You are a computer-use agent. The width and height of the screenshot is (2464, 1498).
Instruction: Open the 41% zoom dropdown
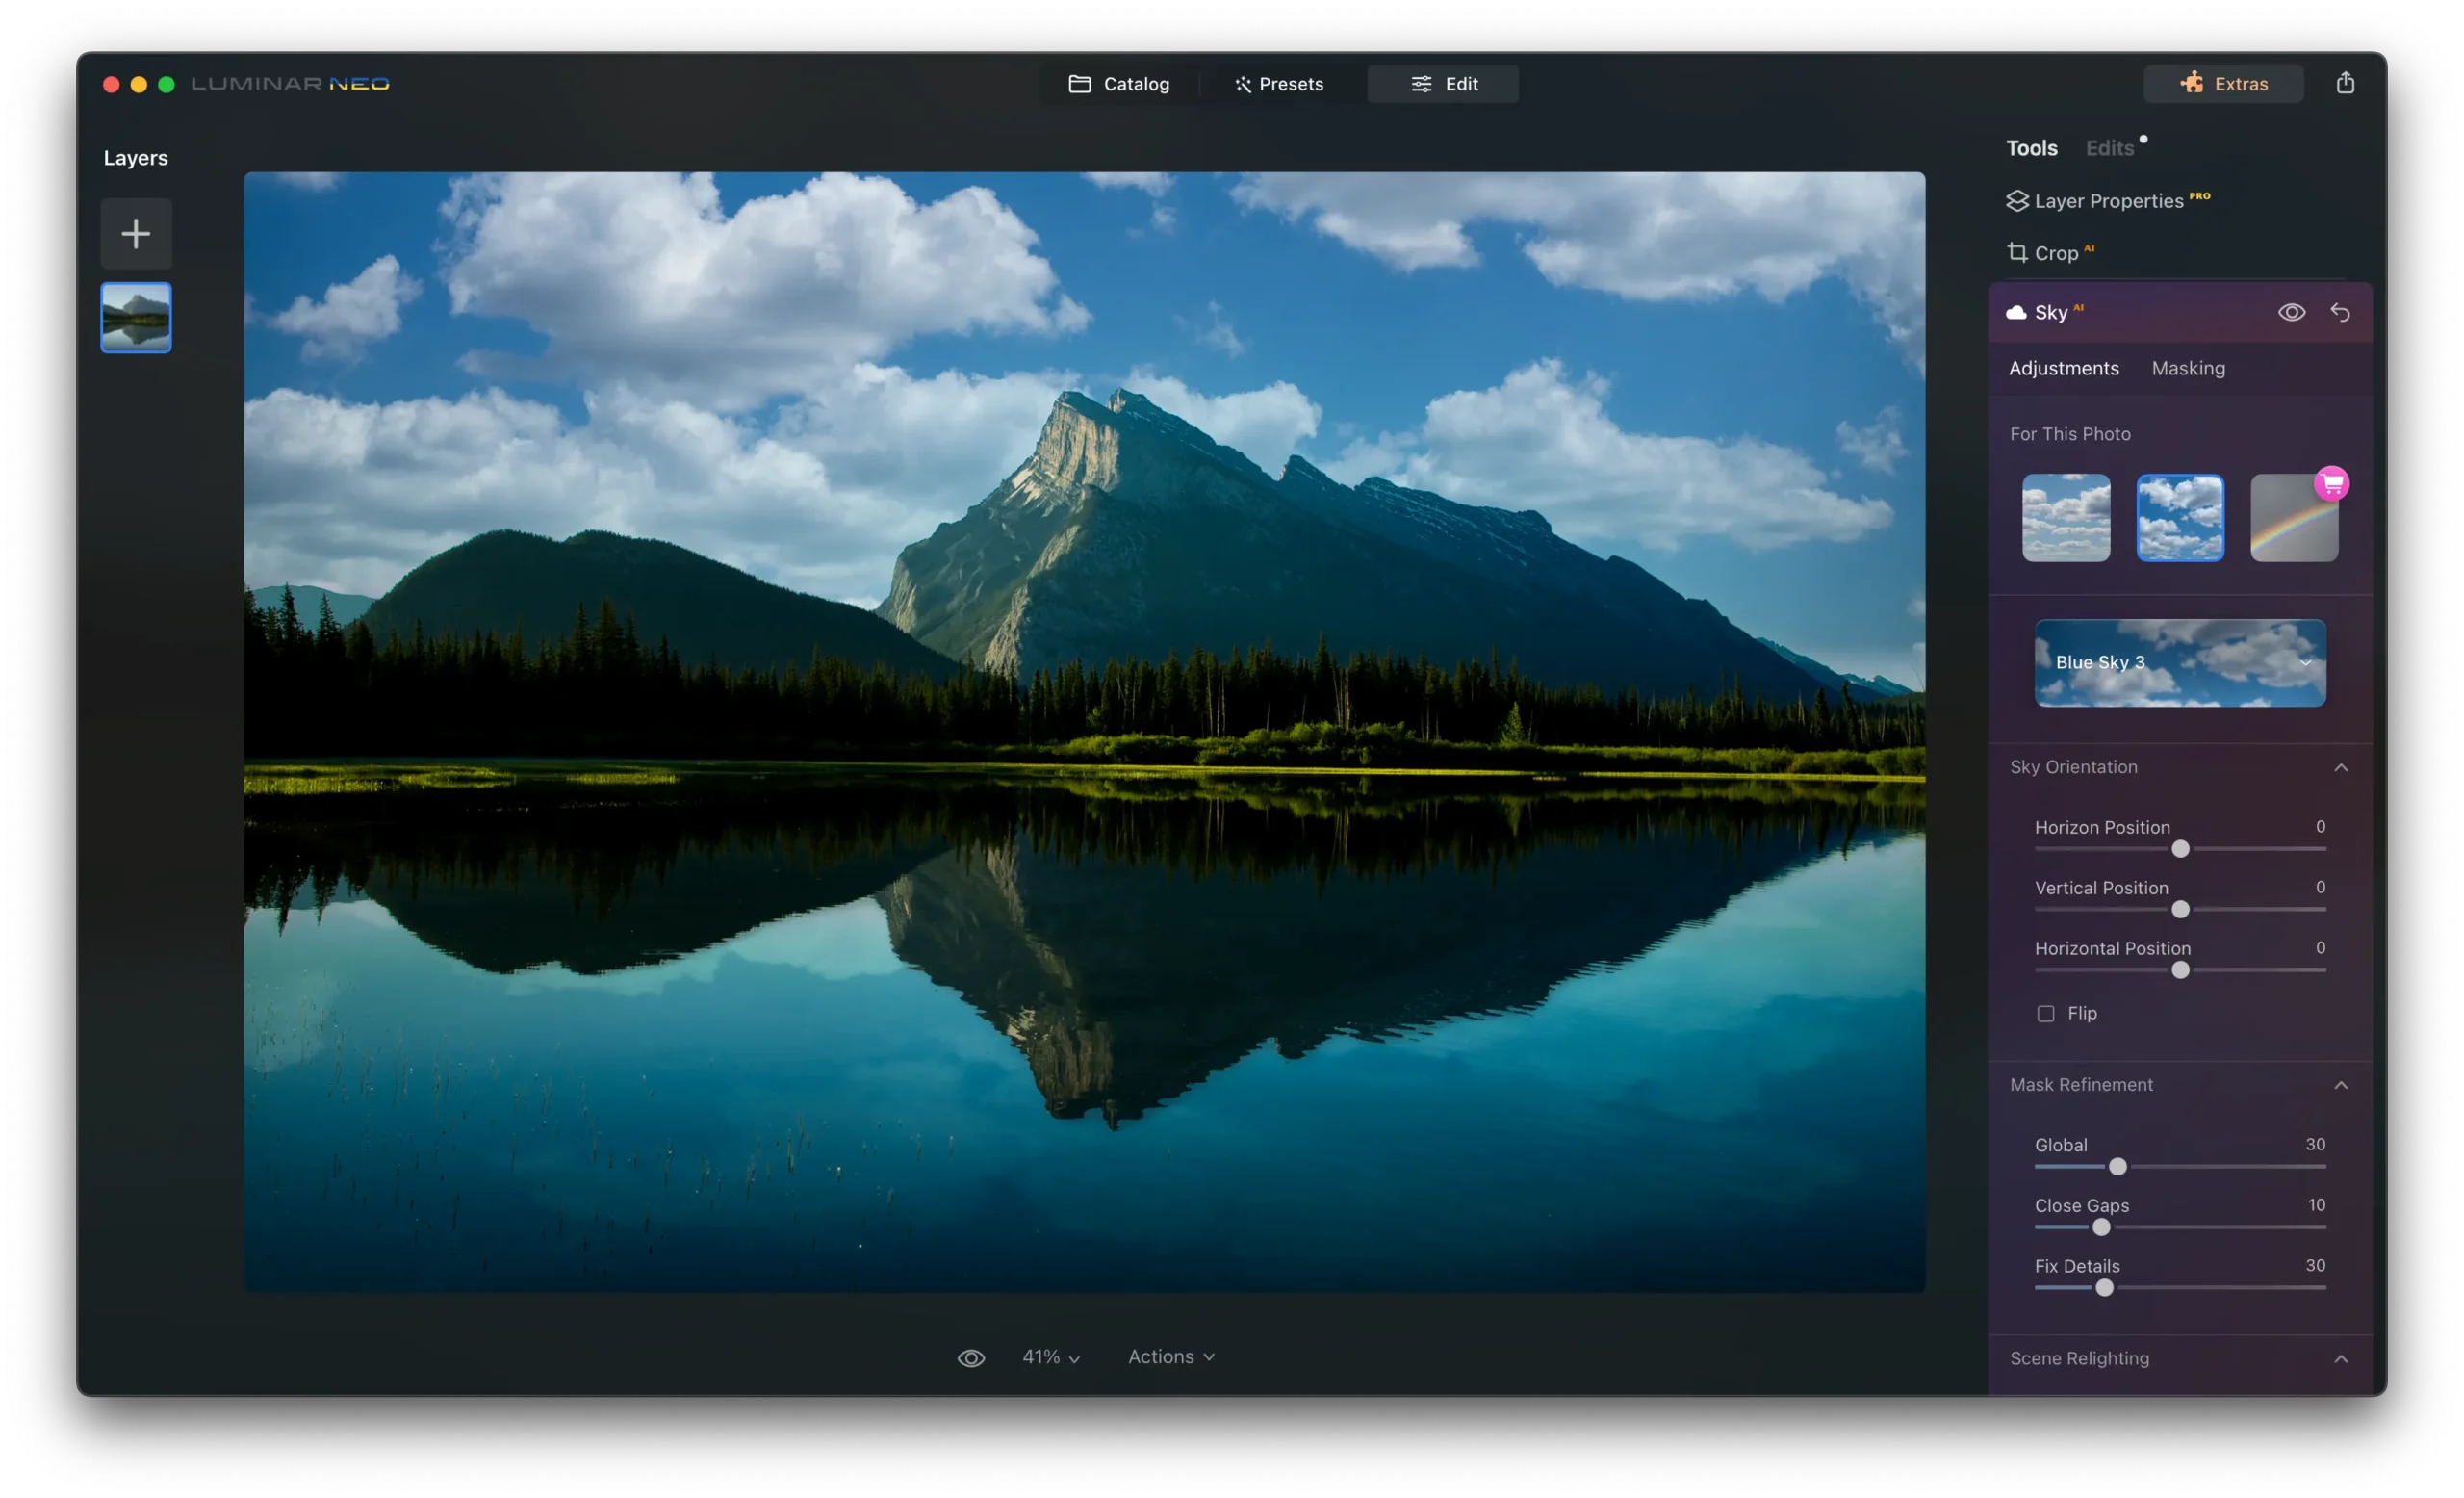click(x=1050, y=1357)
